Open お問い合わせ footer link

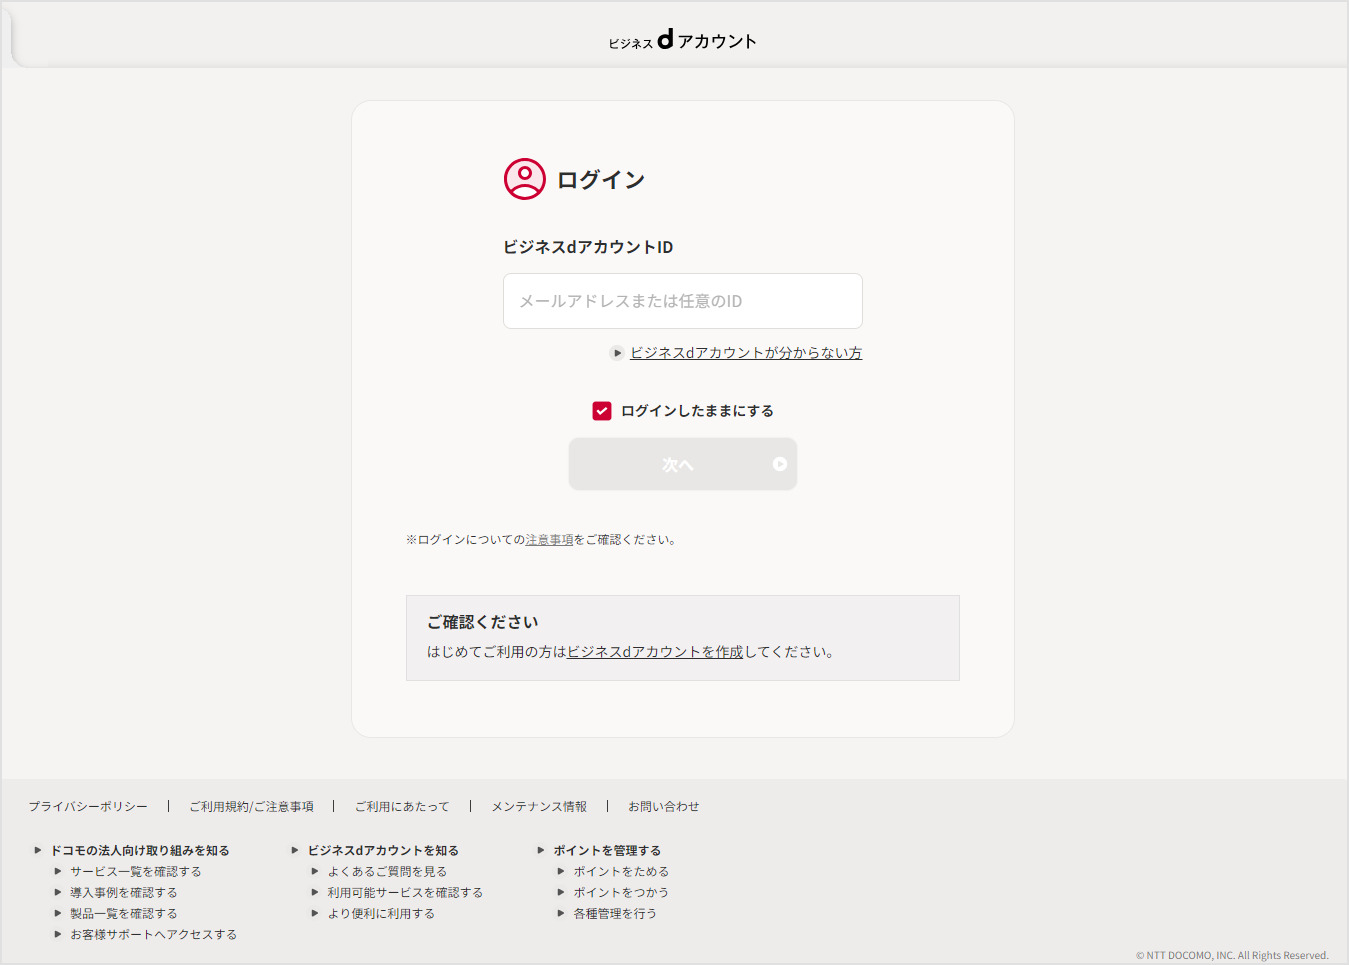[664, 807]
